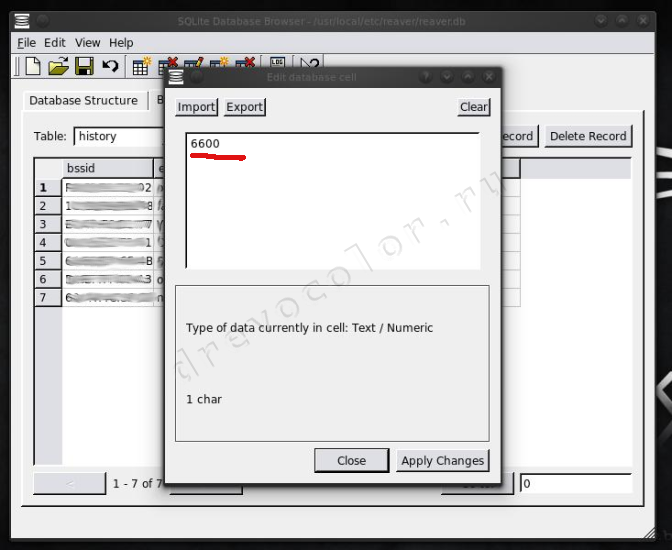The height and width of the screenshot is (550, 672).
Task: Open the SQL log window icon
Action: (277, 62)
